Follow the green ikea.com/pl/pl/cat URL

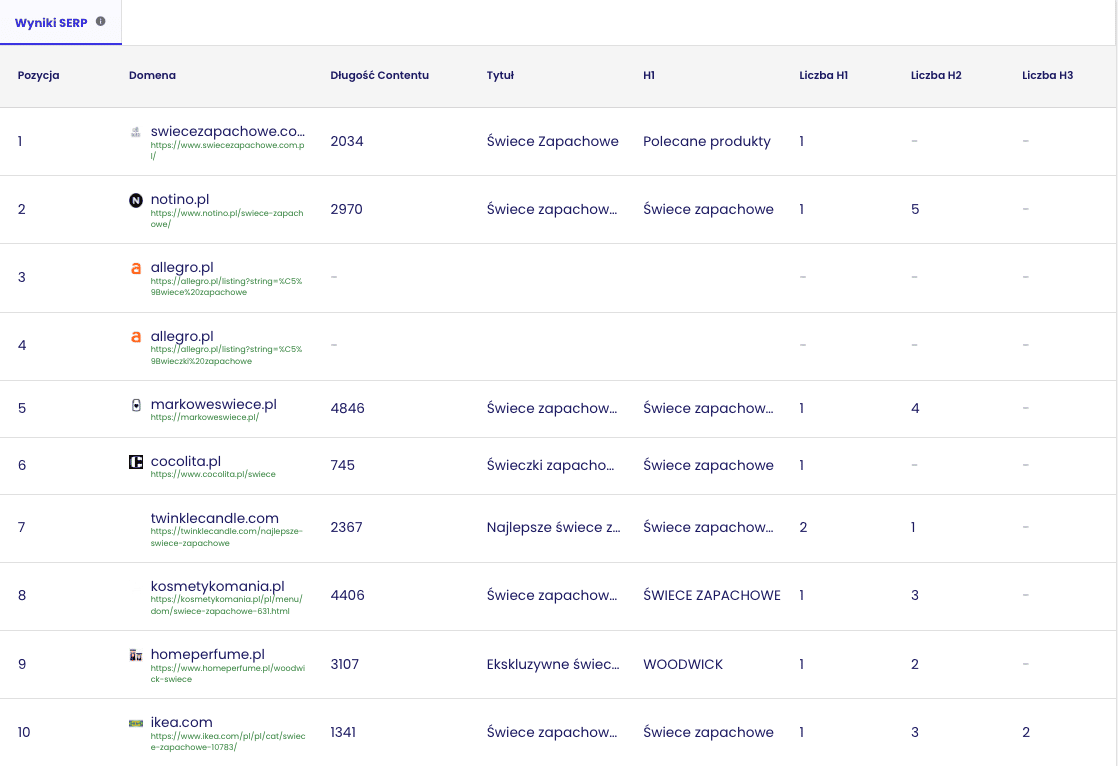click(x=227, y=742)
